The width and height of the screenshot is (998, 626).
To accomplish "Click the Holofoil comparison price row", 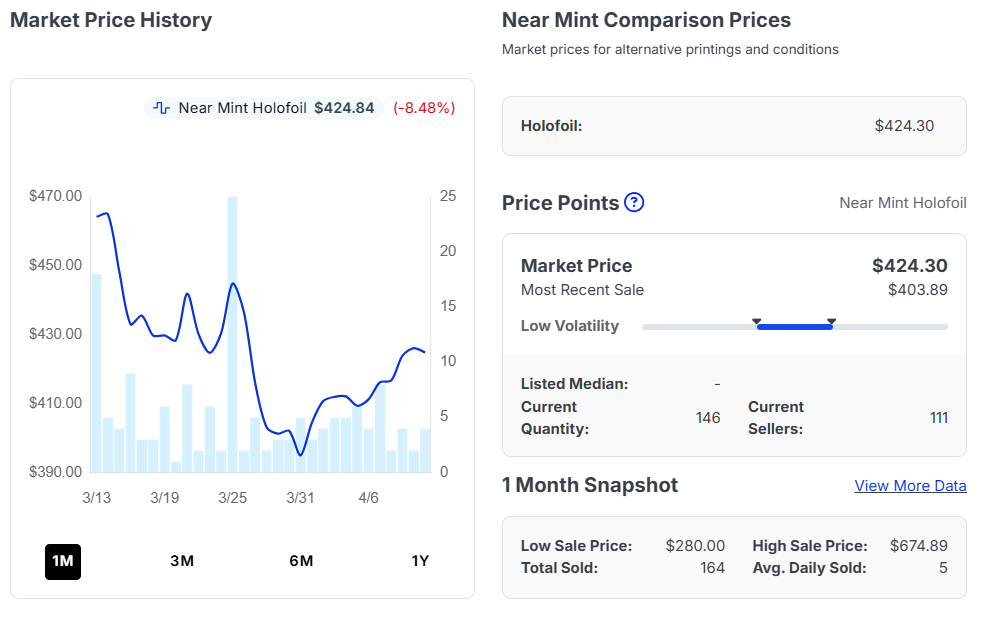I will pyautogui.click(x=733, y=126).
